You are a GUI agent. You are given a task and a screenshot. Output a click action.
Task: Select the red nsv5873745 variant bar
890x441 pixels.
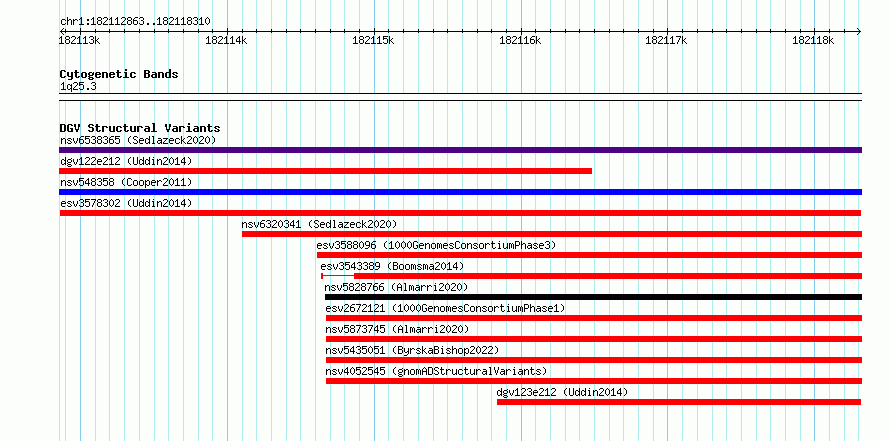coord(594,339)
